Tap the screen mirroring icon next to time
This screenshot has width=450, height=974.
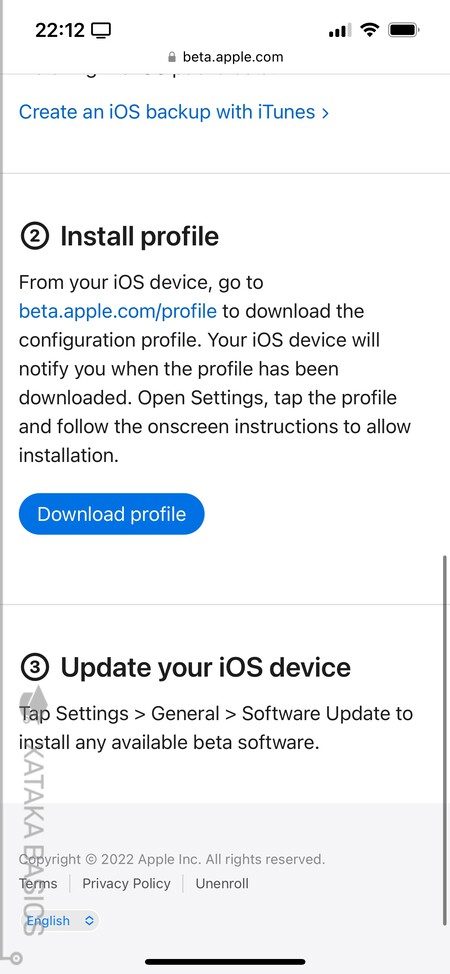[x=101, y=30]
